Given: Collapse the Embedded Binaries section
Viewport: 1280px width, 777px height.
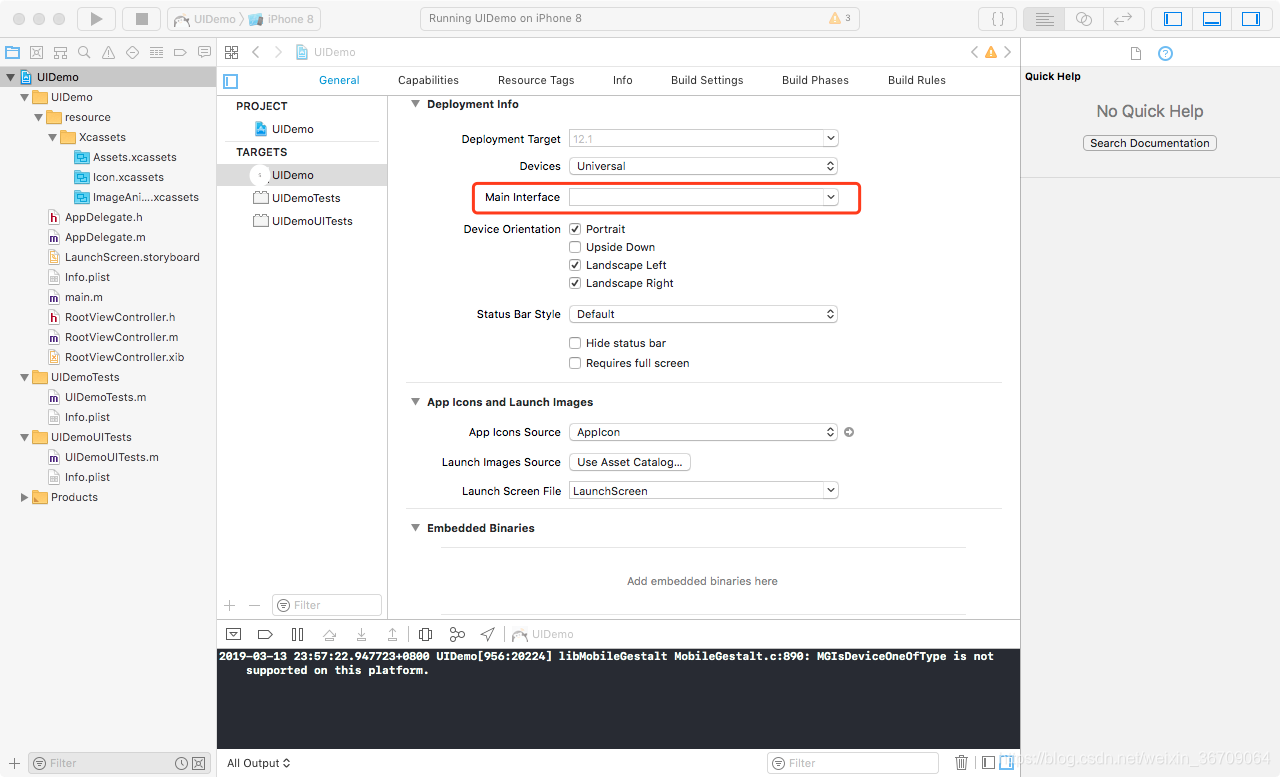Looking at the screenshot, I should coord(416,528).
